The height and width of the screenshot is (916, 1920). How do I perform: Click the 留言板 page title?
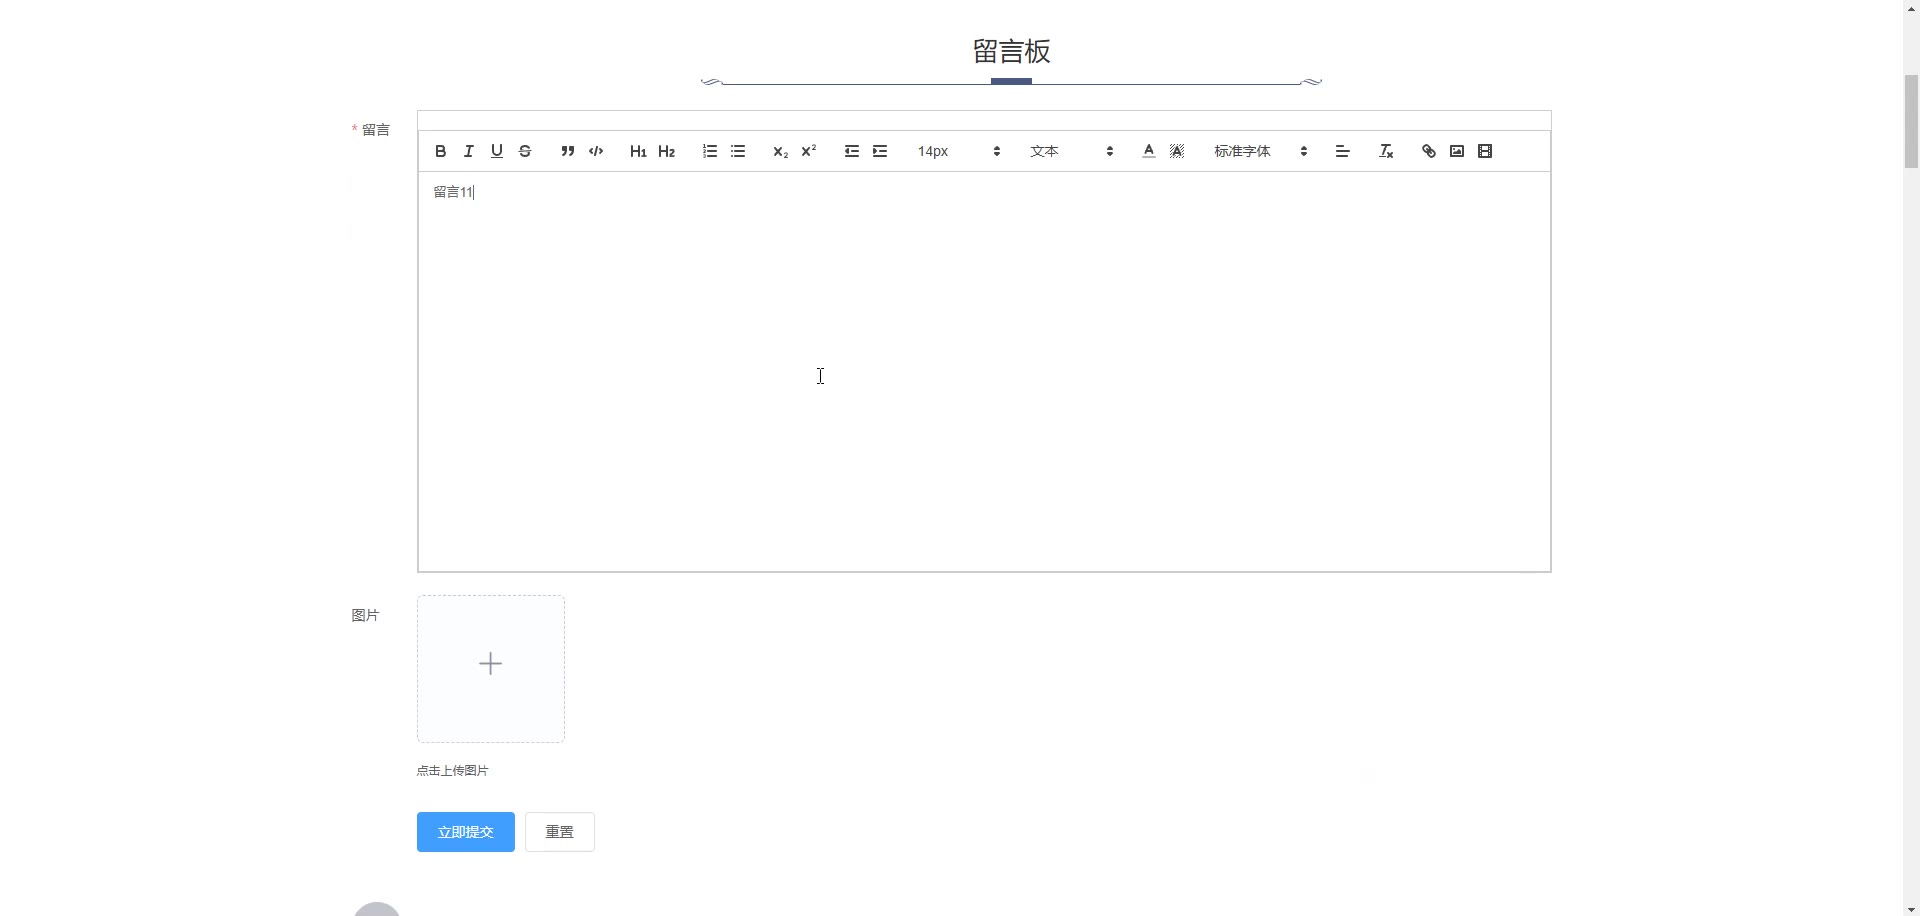(1011, 51)
